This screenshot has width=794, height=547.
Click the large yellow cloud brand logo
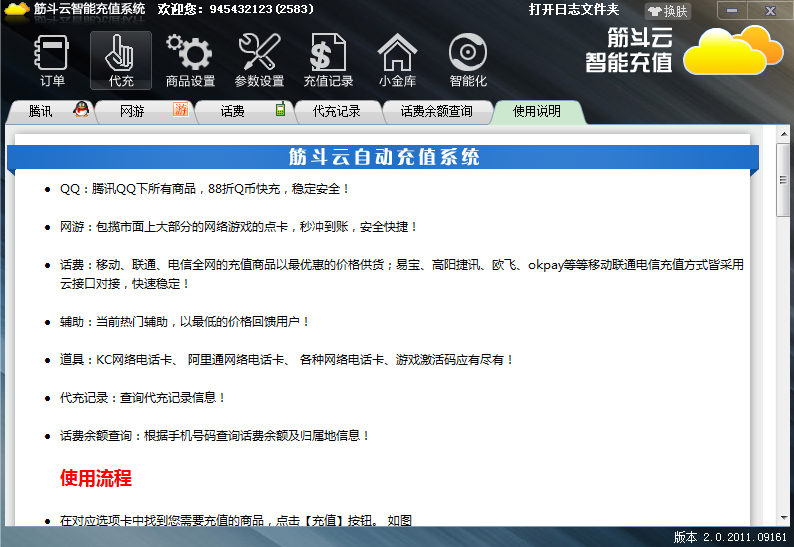click(x=733, y=51)
